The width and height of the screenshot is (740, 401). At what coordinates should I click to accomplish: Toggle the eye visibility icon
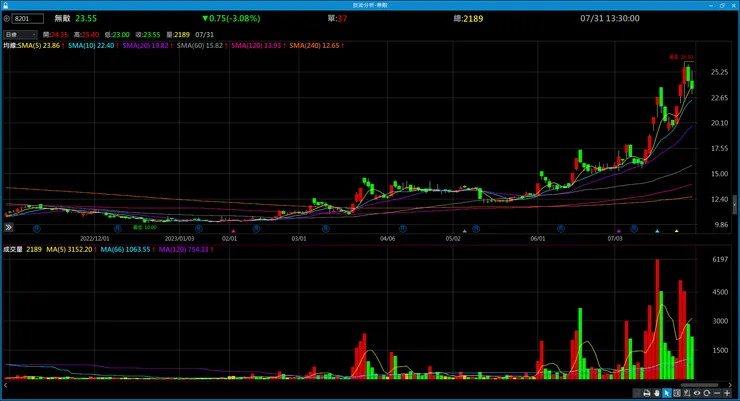[697, 393]
